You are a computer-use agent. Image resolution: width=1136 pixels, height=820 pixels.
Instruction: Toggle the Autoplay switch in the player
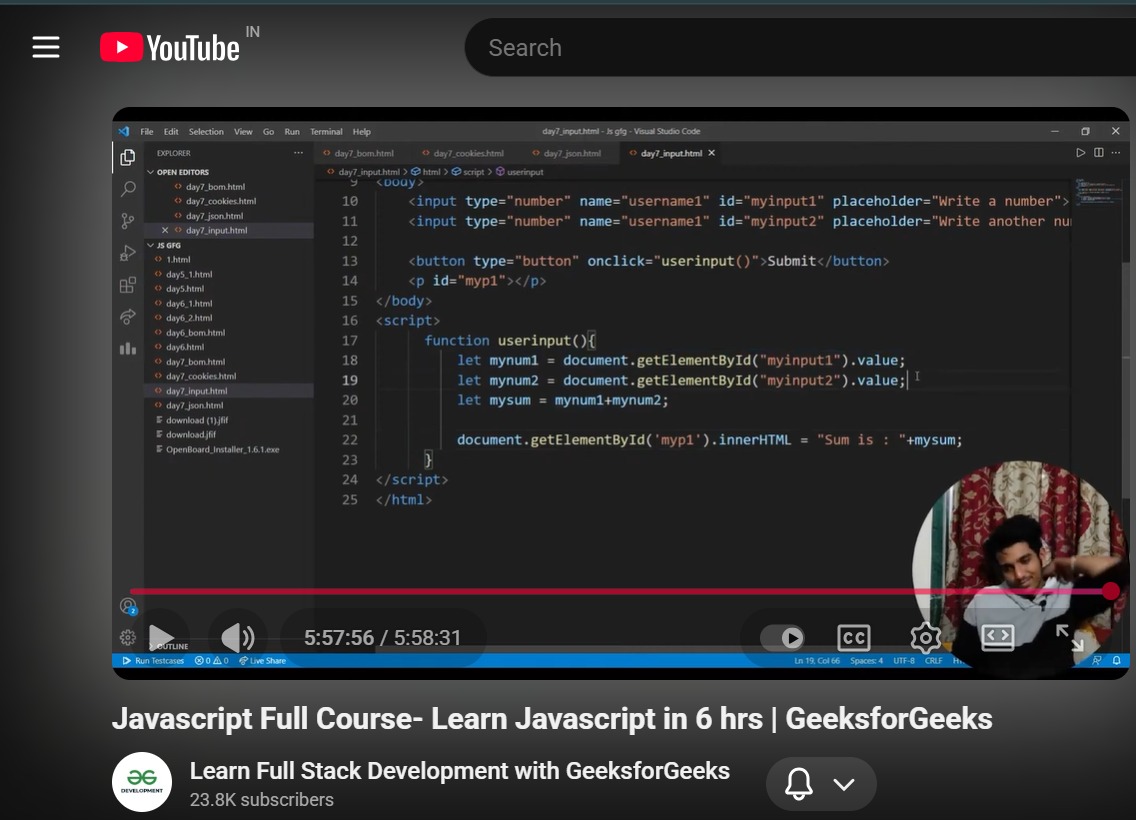pos(782,637)
